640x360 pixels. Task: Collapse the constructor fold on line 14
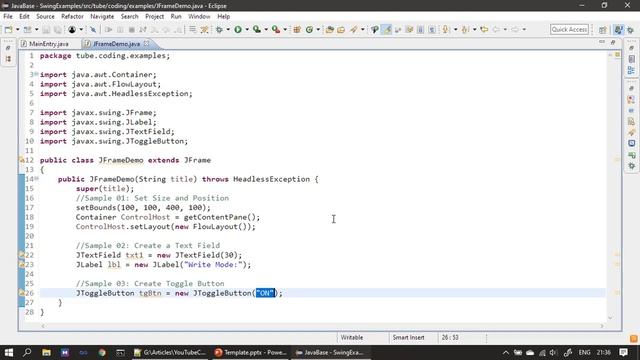[36, 179]
